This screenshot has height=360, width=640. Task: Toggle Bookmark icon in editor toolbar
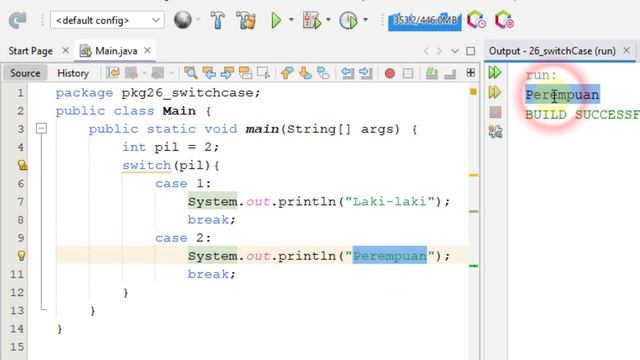click(x=323, y=73)
